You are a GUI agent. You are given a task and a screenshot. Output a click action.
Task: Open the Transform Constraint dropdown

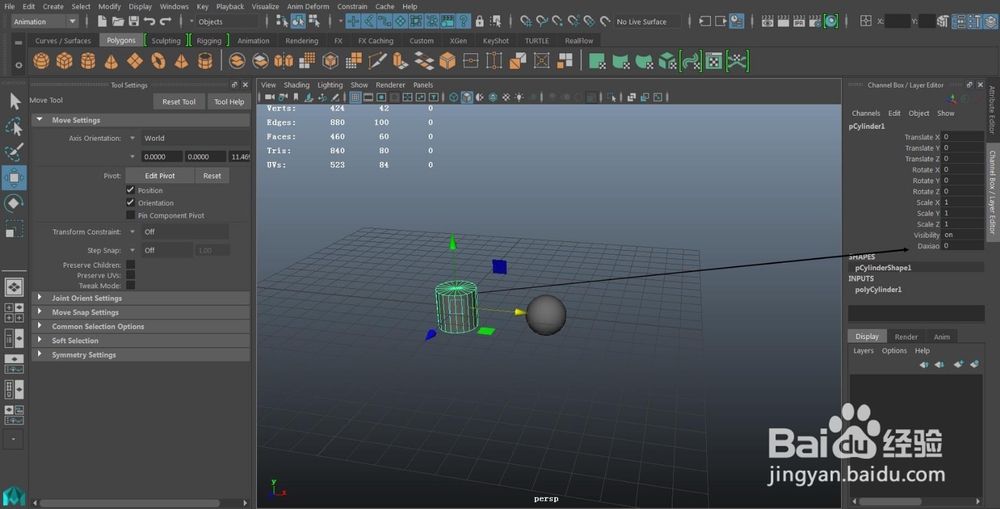(x=177, y=232)
